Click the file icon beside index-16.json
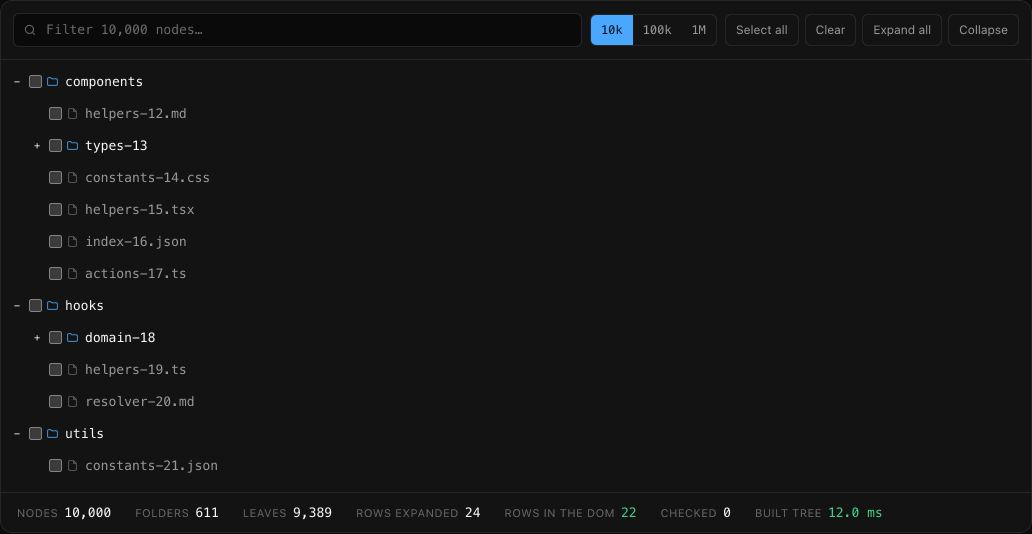Screen dimensions: 1032x534 click(72, 242)
